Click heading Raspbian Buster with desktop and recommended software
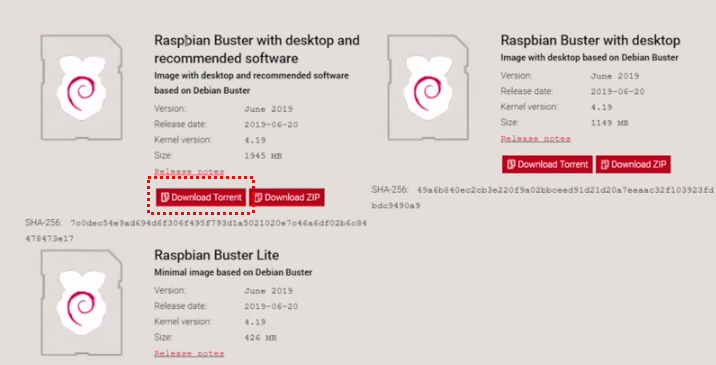This screenshot has height=365, width=716. click(257, 49)
